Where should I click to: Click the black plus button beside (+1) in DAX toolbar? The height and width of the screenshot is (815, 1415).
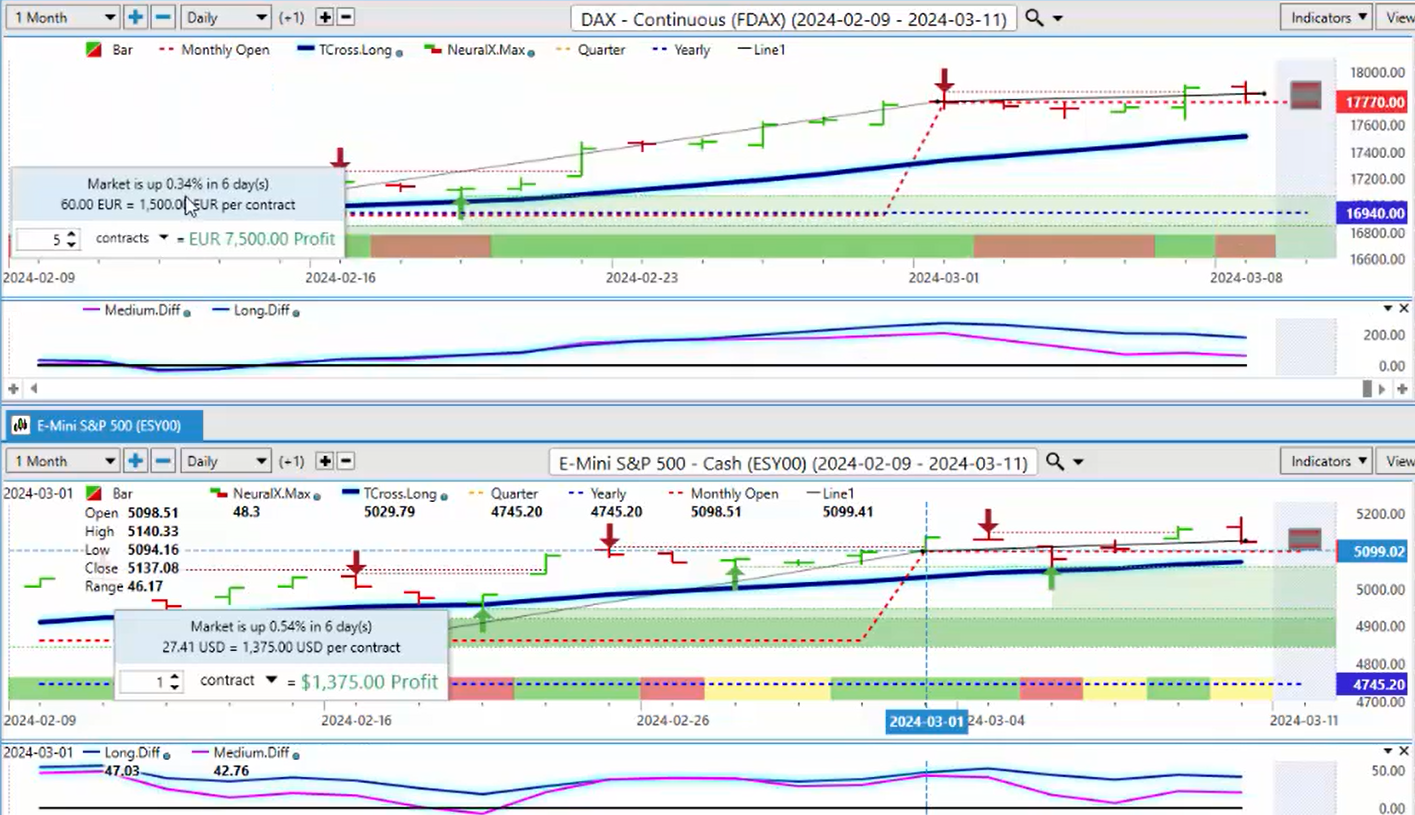point(324,17)
